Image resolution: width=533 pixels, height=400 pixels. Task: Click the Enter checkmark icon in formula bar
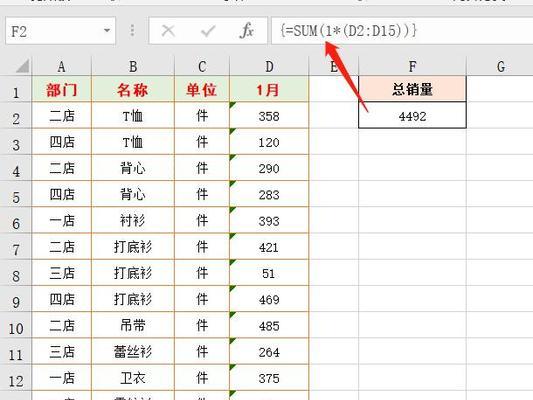coord(208,31)
